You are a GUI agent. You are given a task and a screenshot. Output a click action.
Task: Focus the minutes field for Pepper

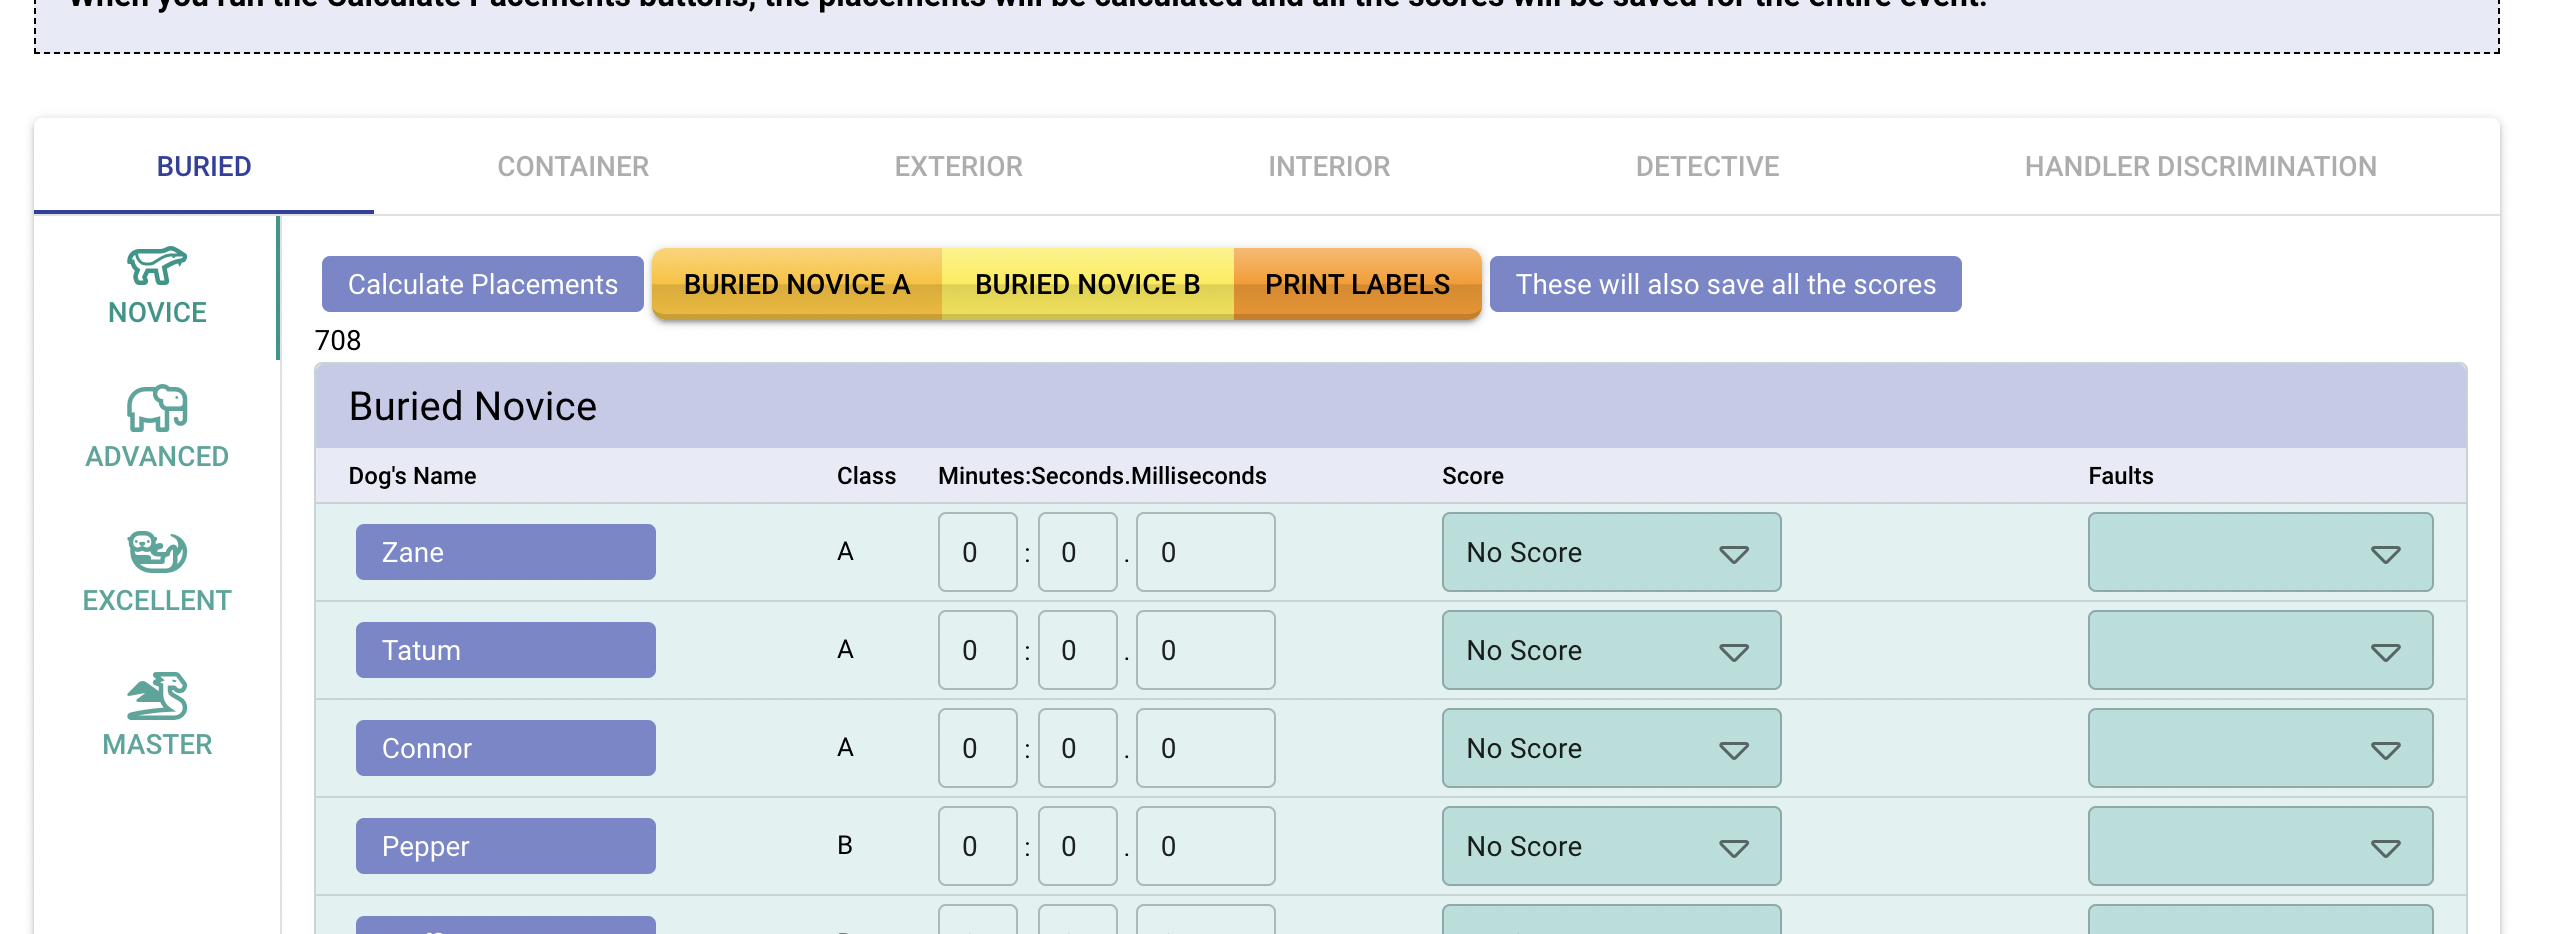point(977,846)
